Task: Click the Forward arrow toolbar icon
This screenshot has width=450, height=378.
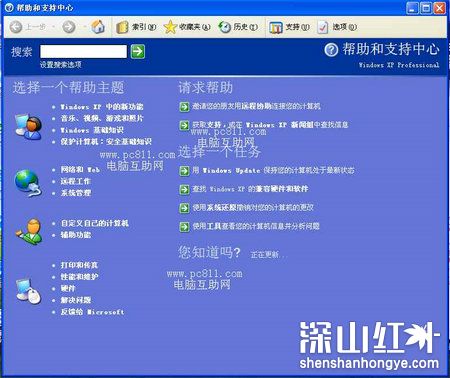Action: 69,27
